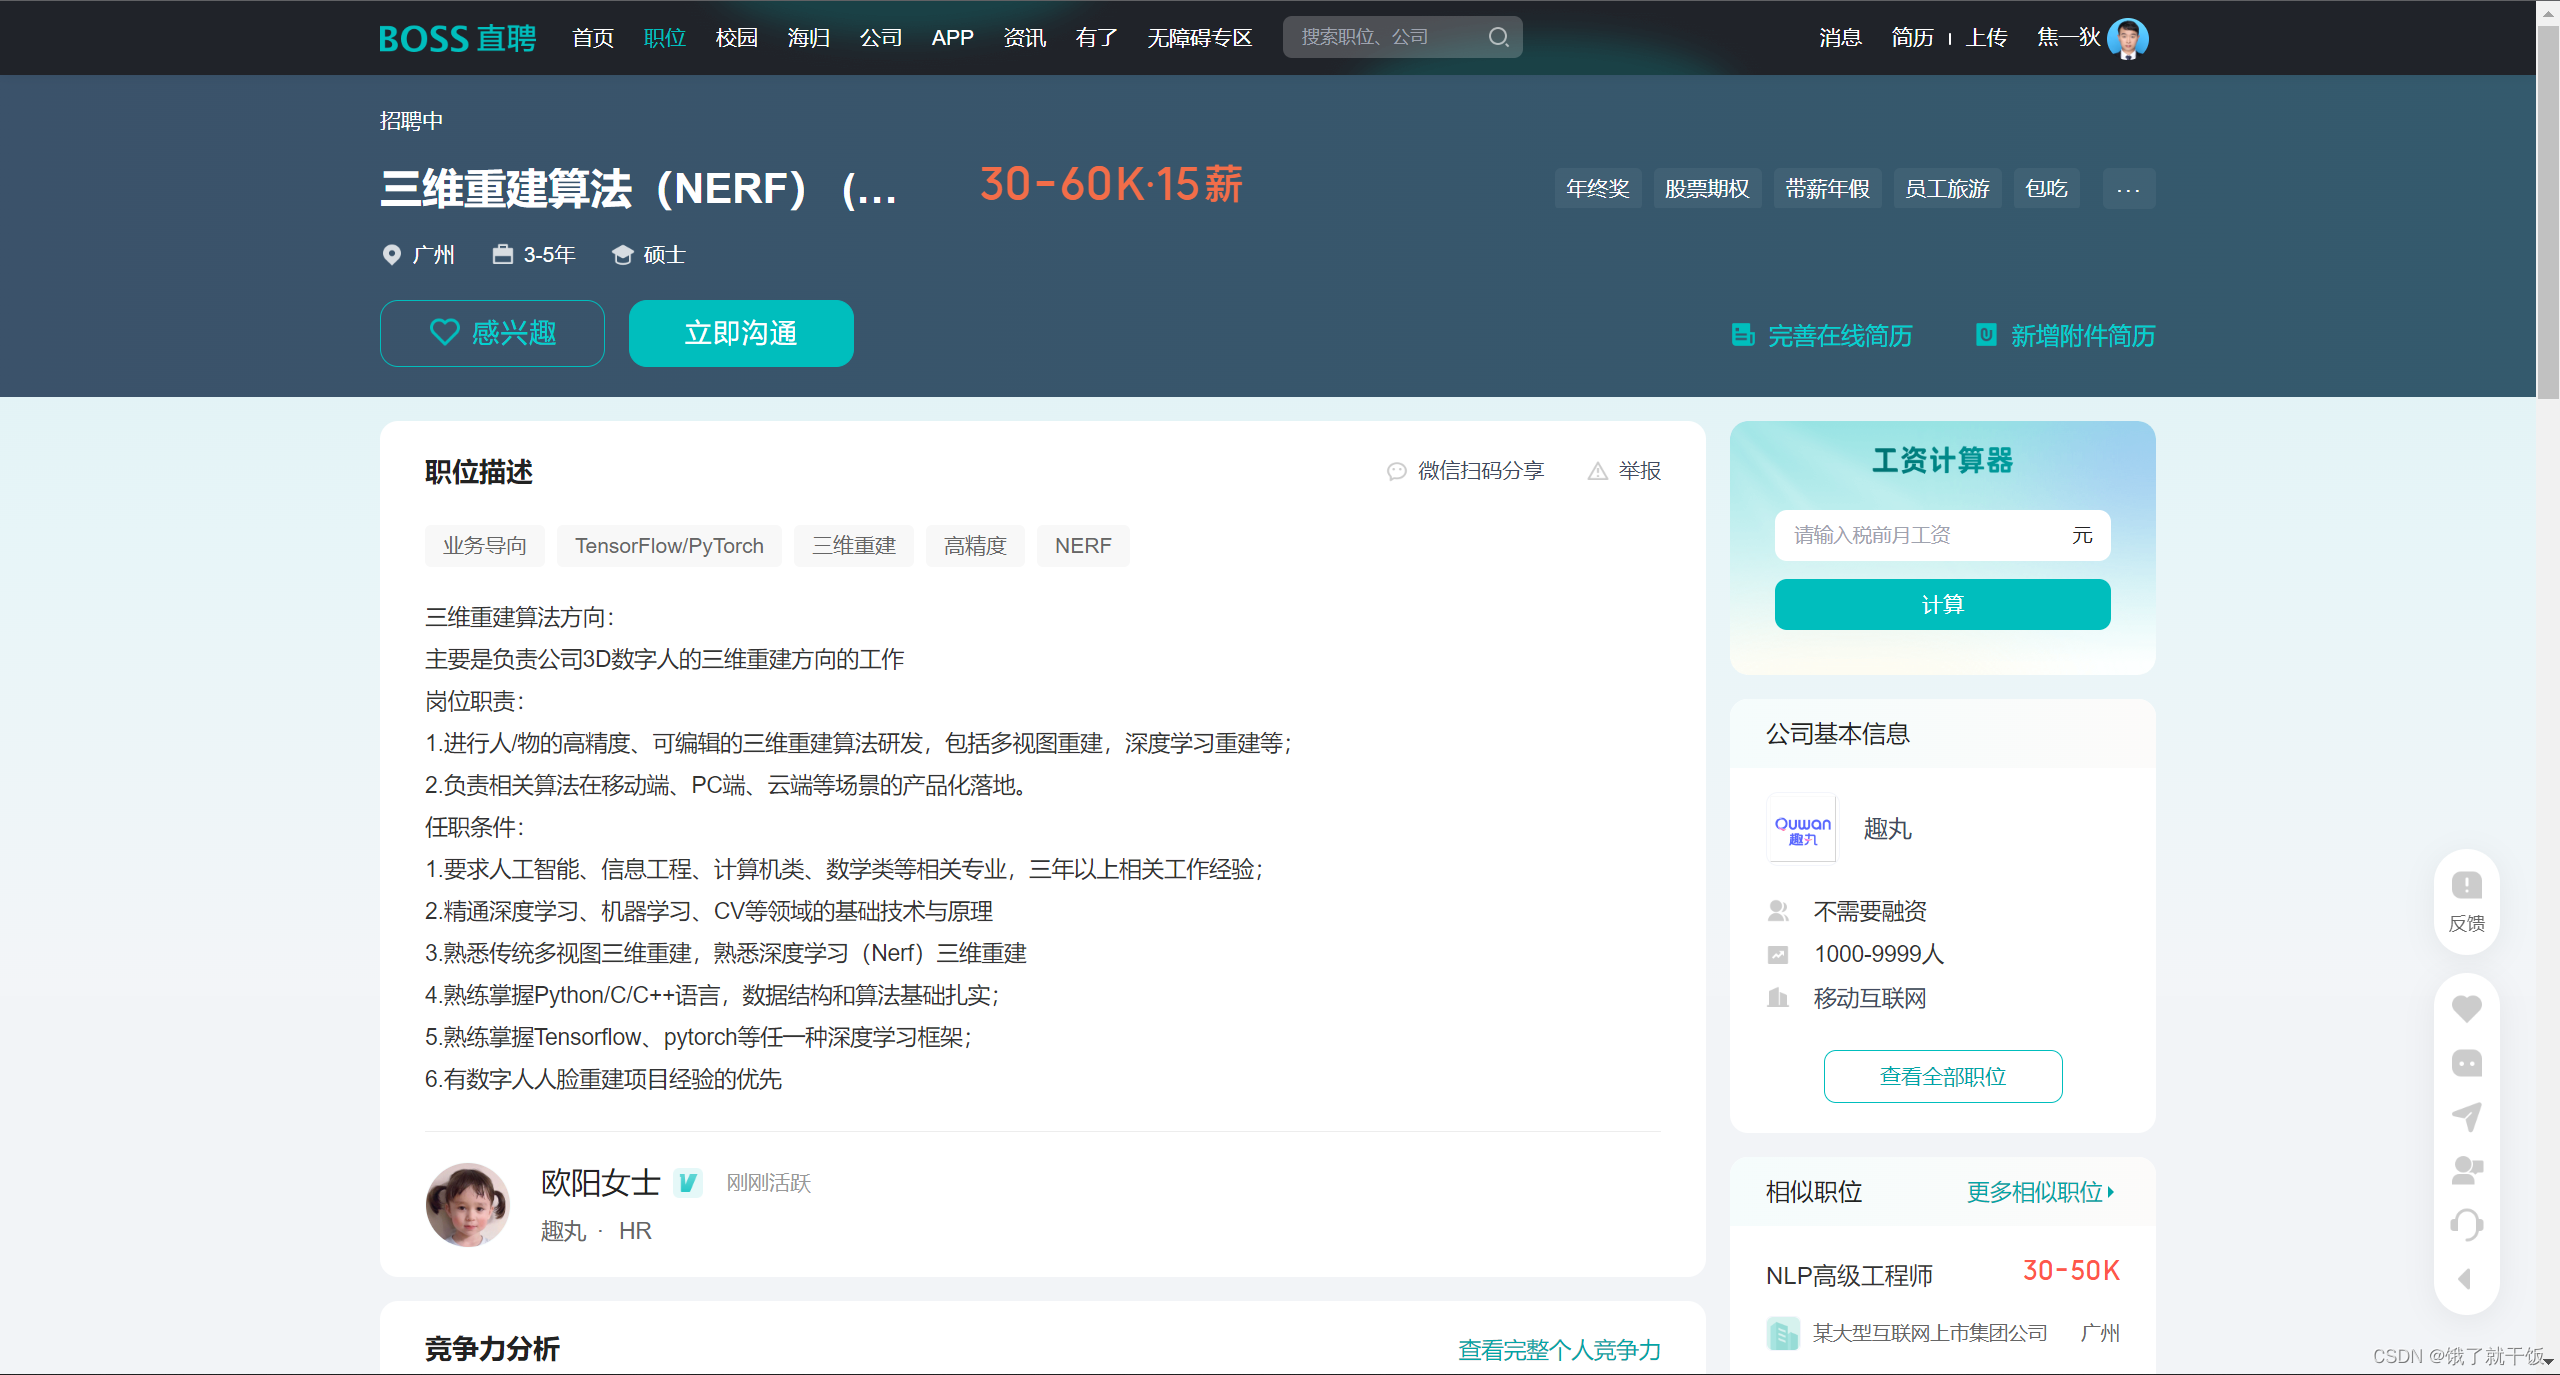Open the chat bubble icon in right sidebar
Screen dimensions: 2560x1375
point(2466,1062)
